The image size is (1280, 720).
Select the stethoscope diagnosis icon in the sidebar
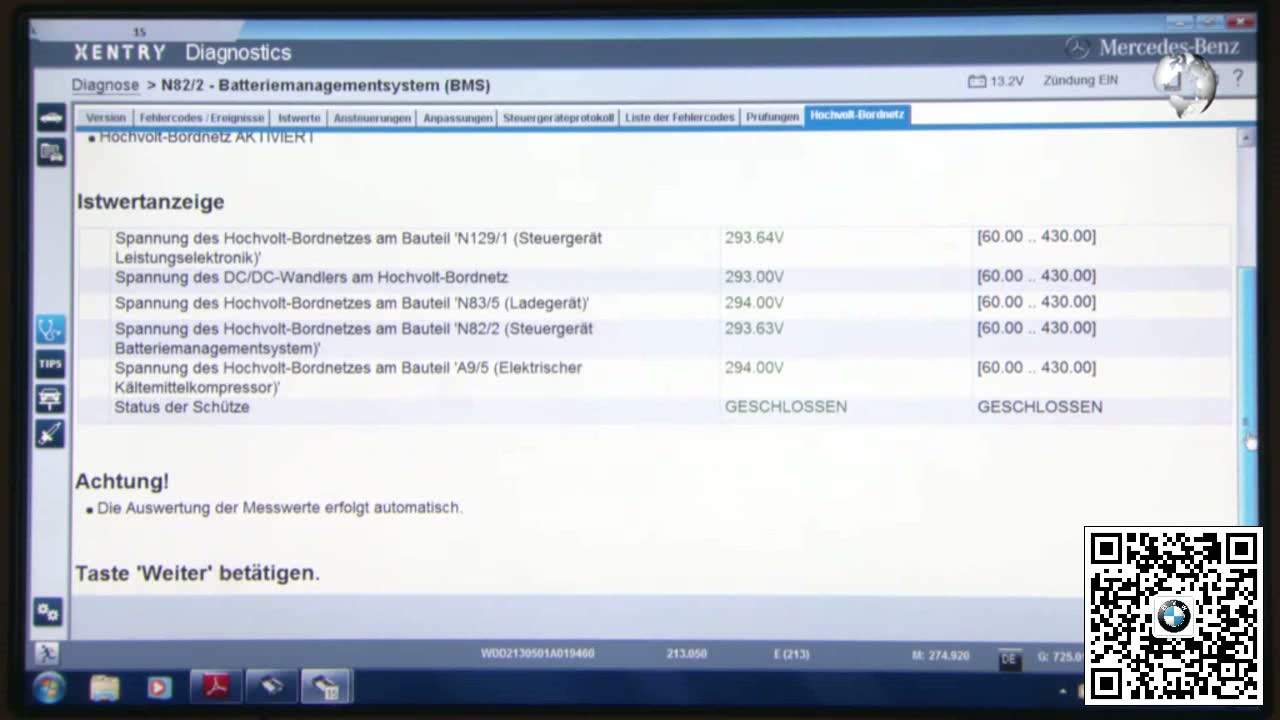point(51,329)
